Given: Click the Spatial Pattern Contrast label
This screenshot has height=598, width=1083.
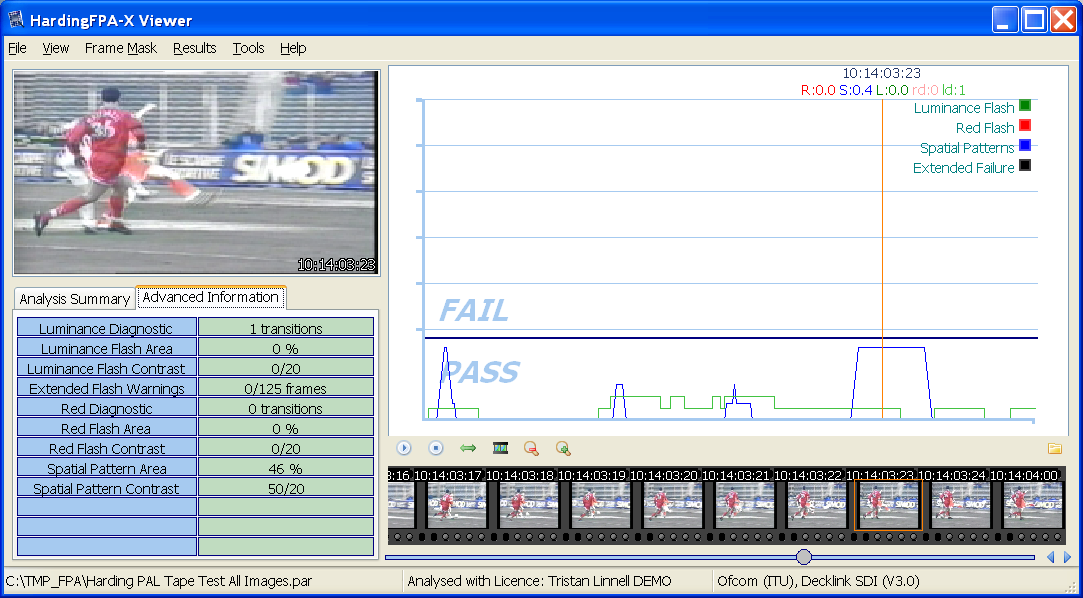Looking at the screenshot, I should 106,489.
